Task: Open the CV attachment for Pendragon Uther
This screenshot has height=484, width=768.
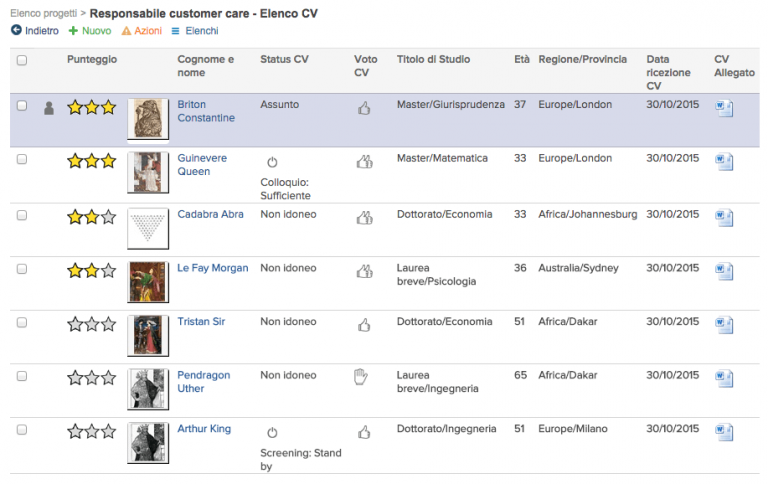Action: click(x=724, y=378)
